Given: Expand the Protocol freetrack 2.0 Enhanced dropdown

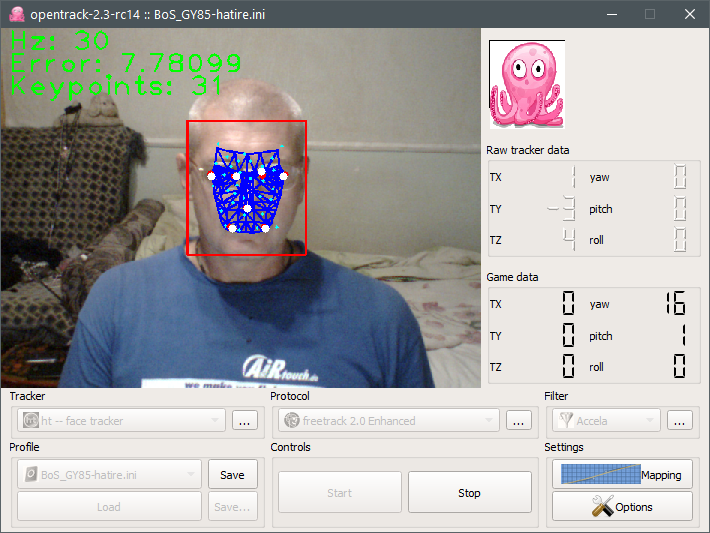Looking at the screenshot, I should pos(389,421).
